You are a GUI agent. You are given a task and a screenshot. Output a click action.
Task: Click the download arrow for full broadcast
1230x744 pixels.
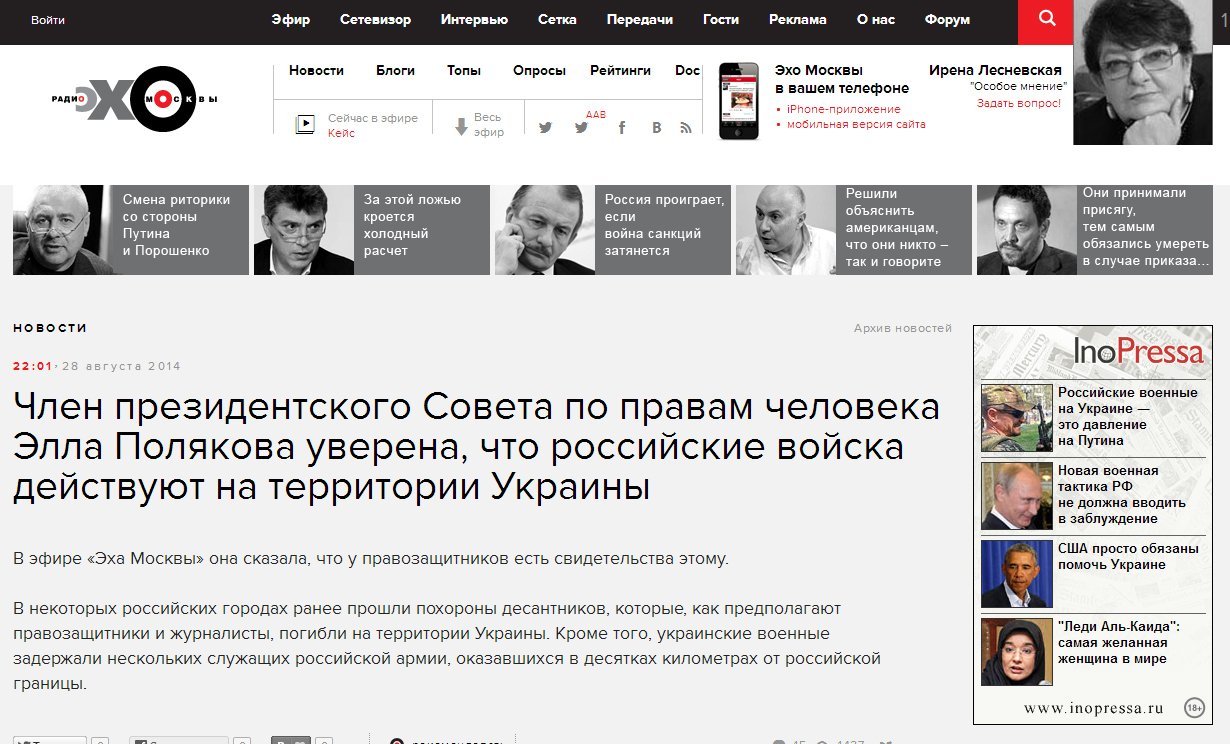pos(461,126)
